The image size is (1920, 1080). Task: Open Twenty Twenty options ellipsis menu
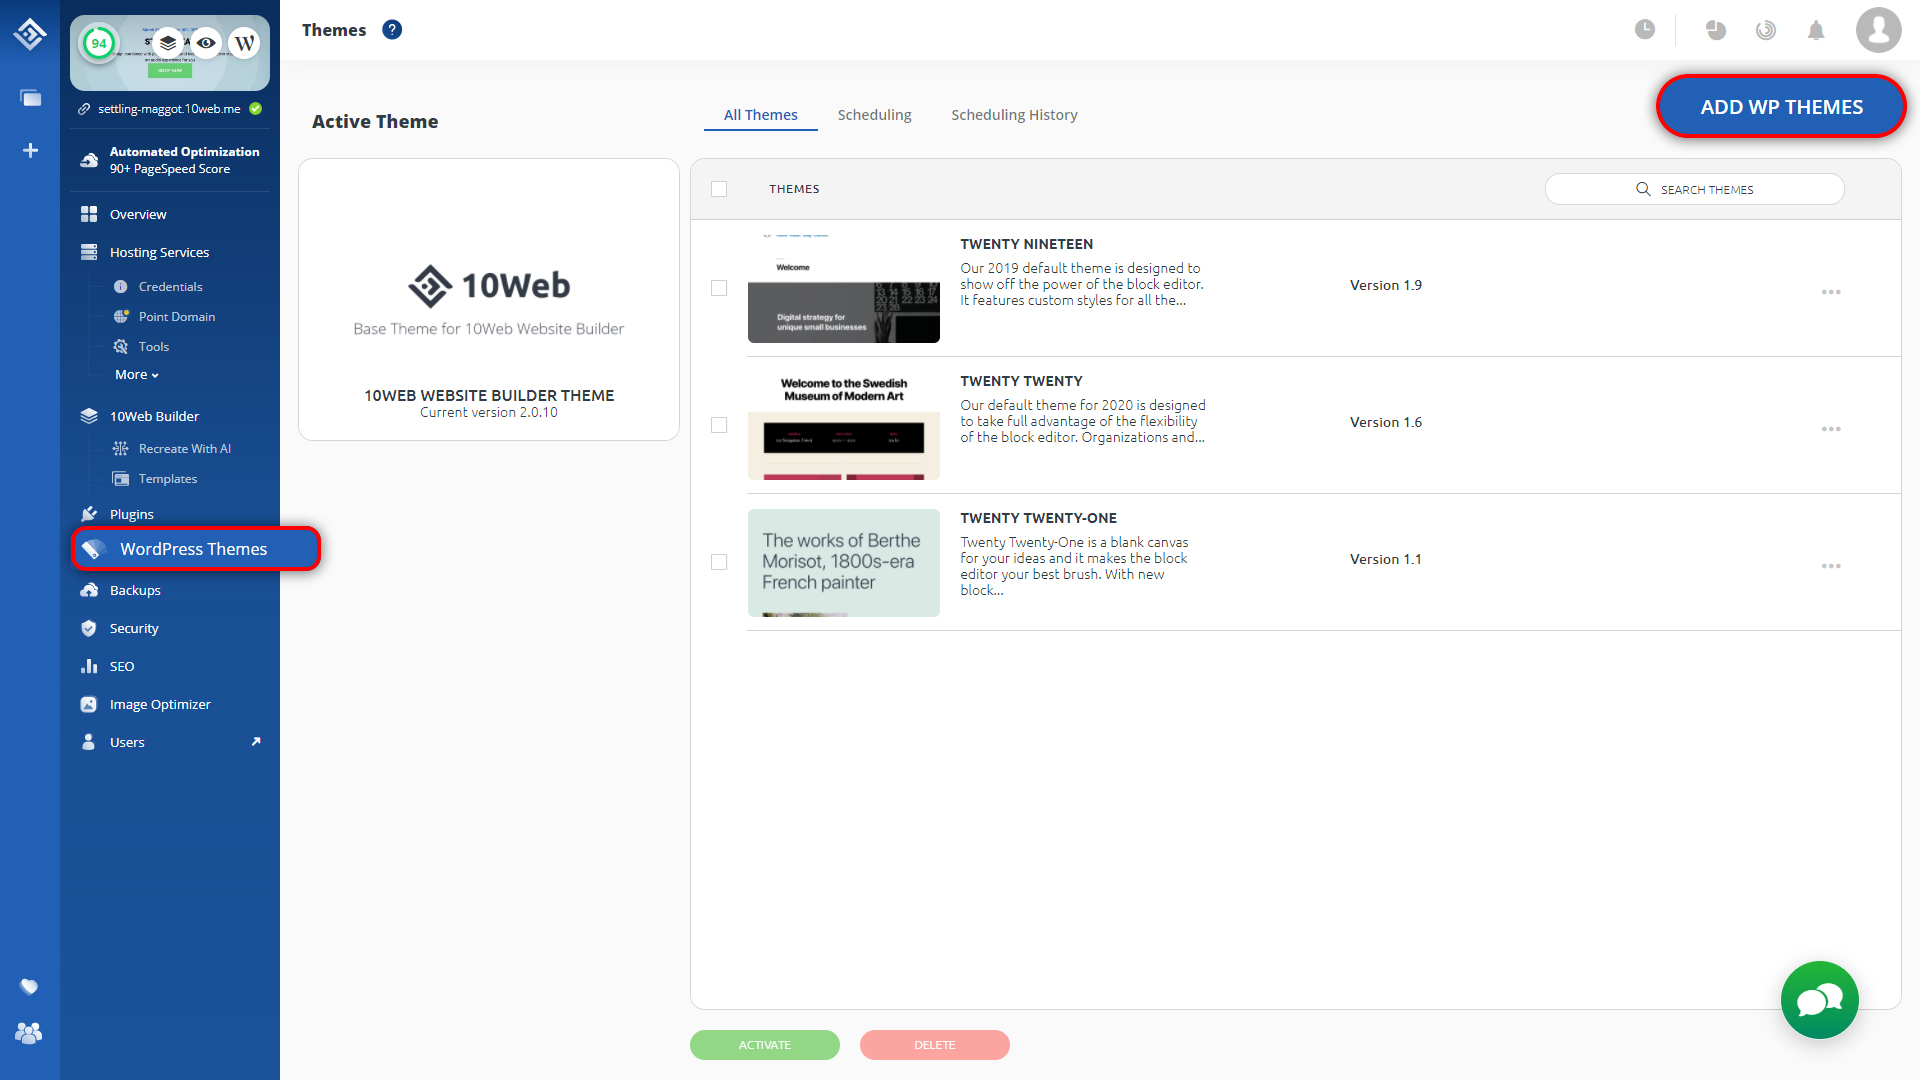[x=1831, y=429]
